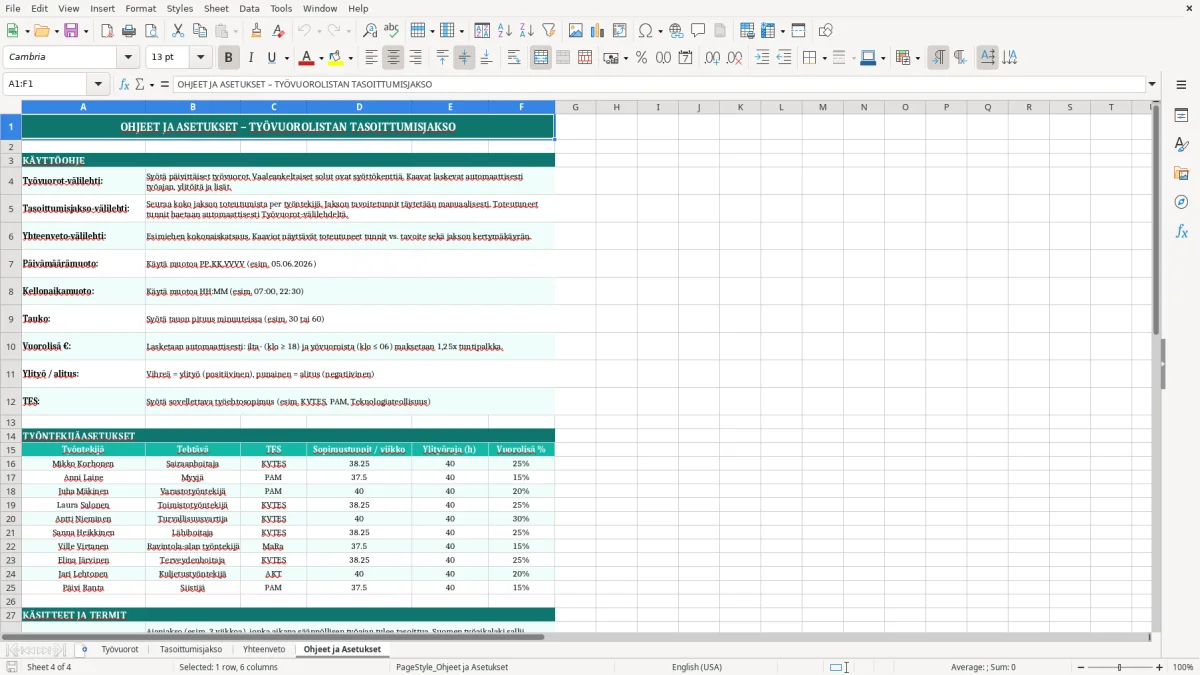Image resolution: width=1200 pixels, height=675 pixels.
Task: Select the Clone Formatting paintbrush
Action: coord(257,31)
